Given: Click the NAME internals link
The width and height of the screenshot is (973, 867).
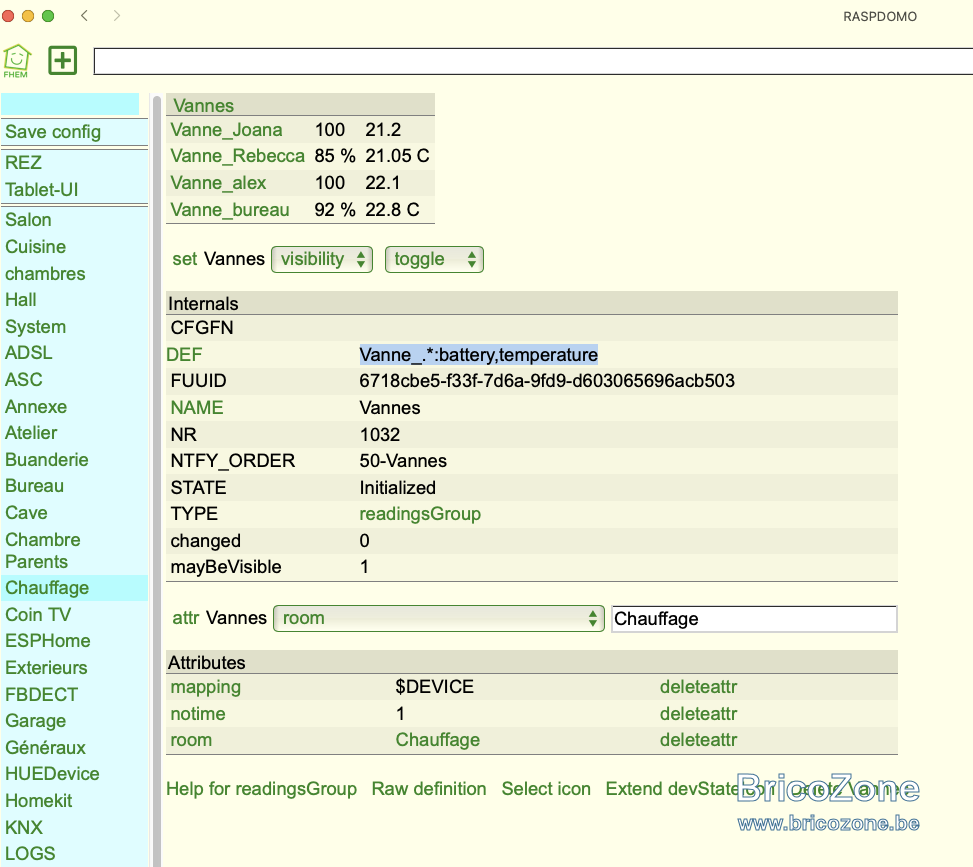Looking at the screenshot, I should (x=197, y=408).
